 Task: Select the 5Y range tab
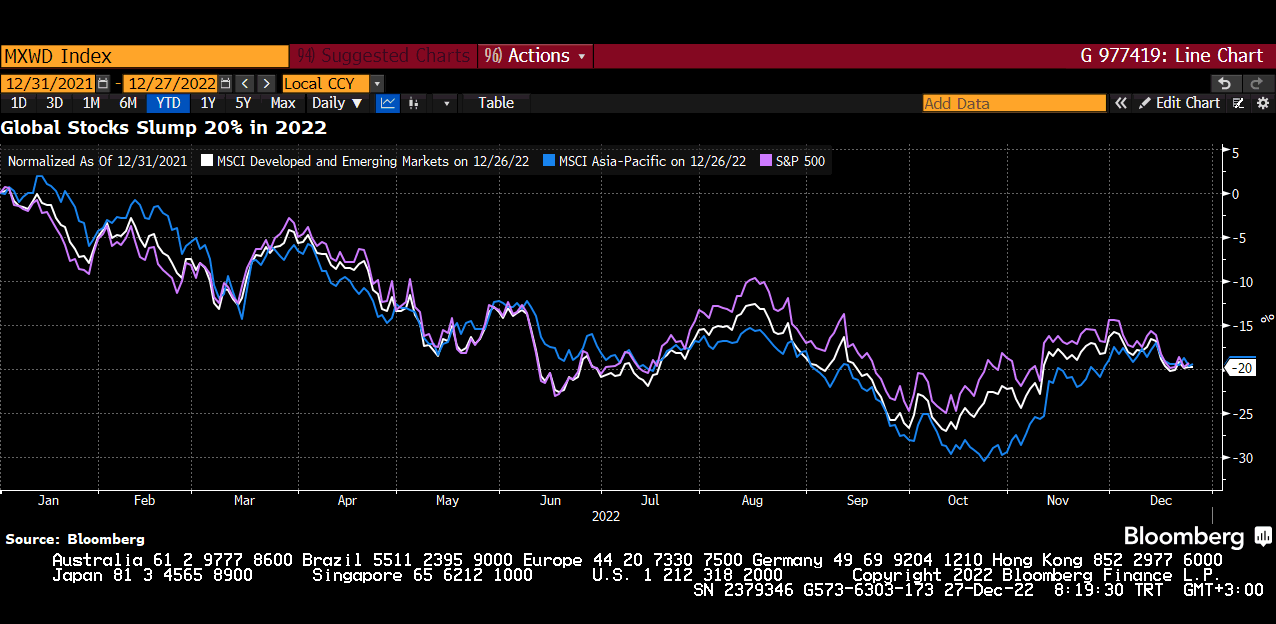point(243,103)
